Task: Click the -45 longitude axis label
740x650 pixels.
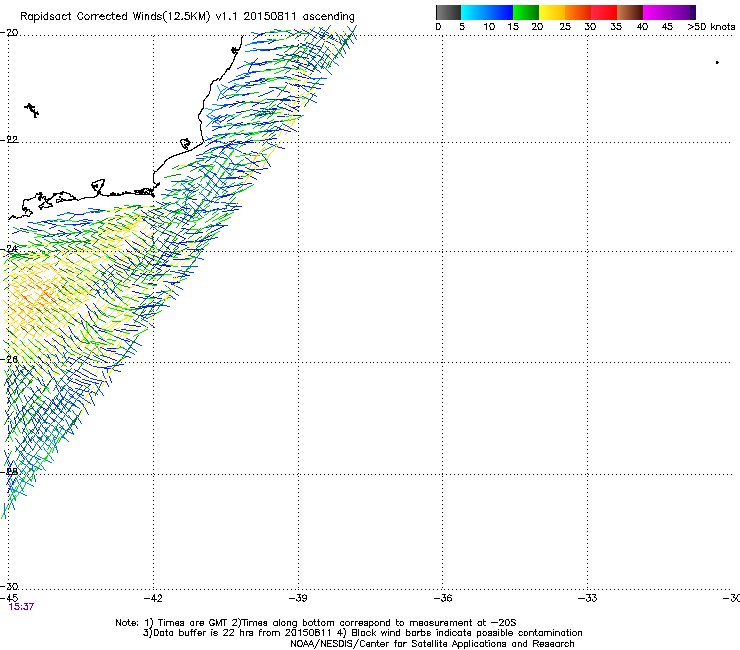Action: tap(9, 598)
